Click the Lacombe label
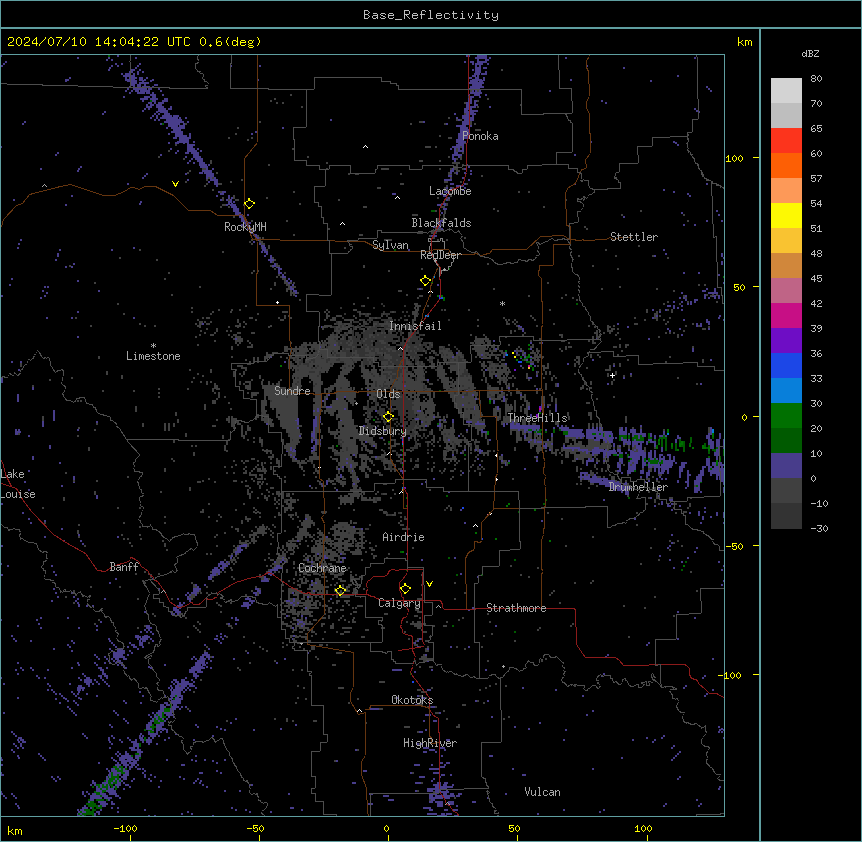Image resolution: width=862 pixels, height=842 pixels. point(450,191)
